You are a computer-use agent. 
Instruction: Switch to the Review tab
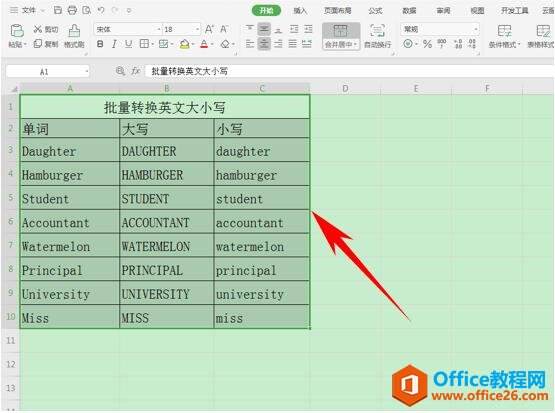[x=443, y=11]
